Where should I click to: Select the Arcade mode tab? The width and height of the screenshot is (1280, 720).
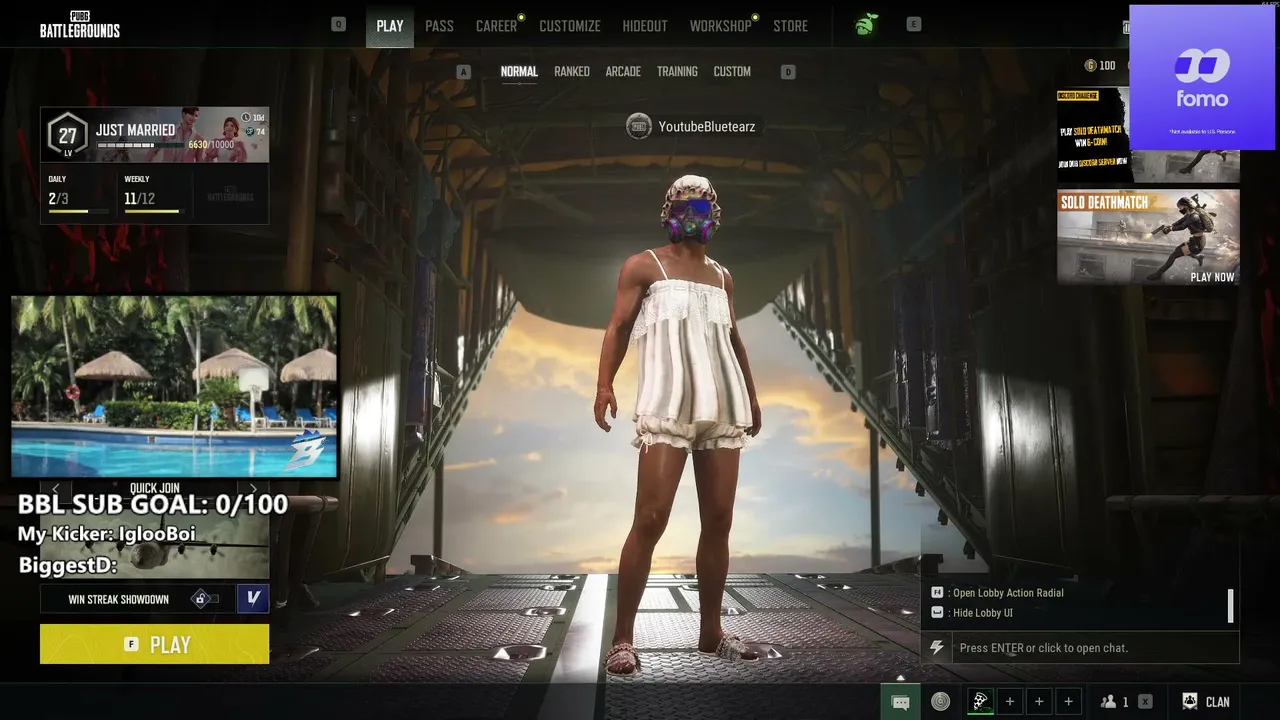pos(623,72)
